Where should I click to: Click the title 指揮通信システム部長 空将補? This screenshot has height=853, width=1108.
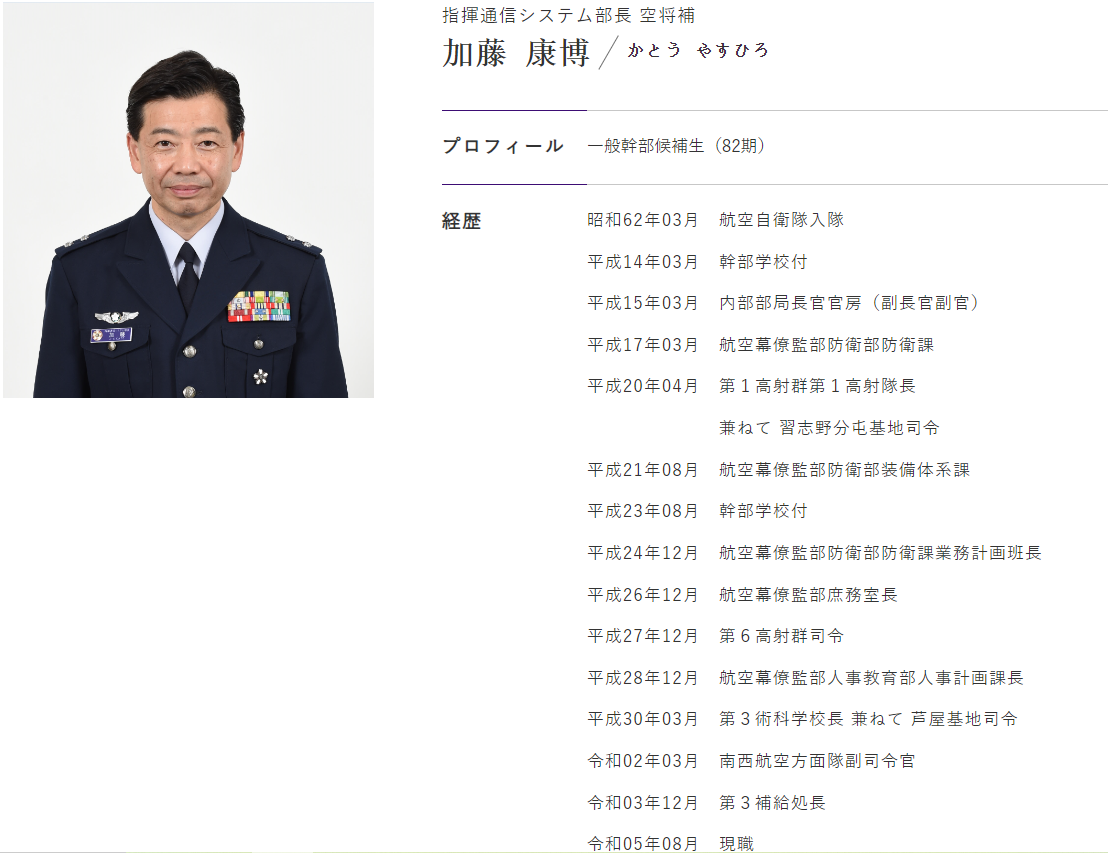point(569,15)
